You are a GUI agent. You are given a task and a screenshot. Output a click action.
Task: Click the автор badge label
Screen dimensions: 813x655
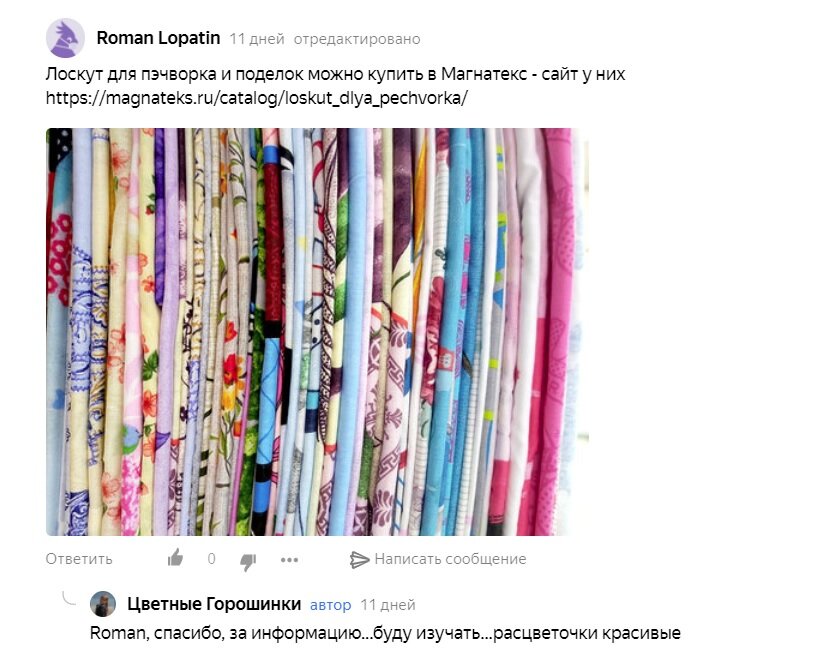coord(330,605)
